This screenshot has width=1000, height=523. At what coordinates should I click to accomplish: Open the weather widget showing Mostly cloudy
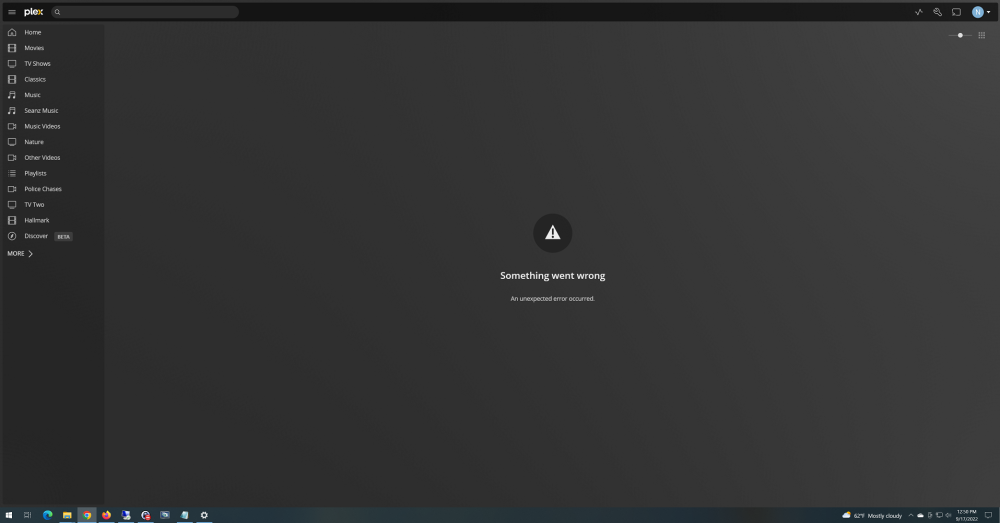point(872,515)
